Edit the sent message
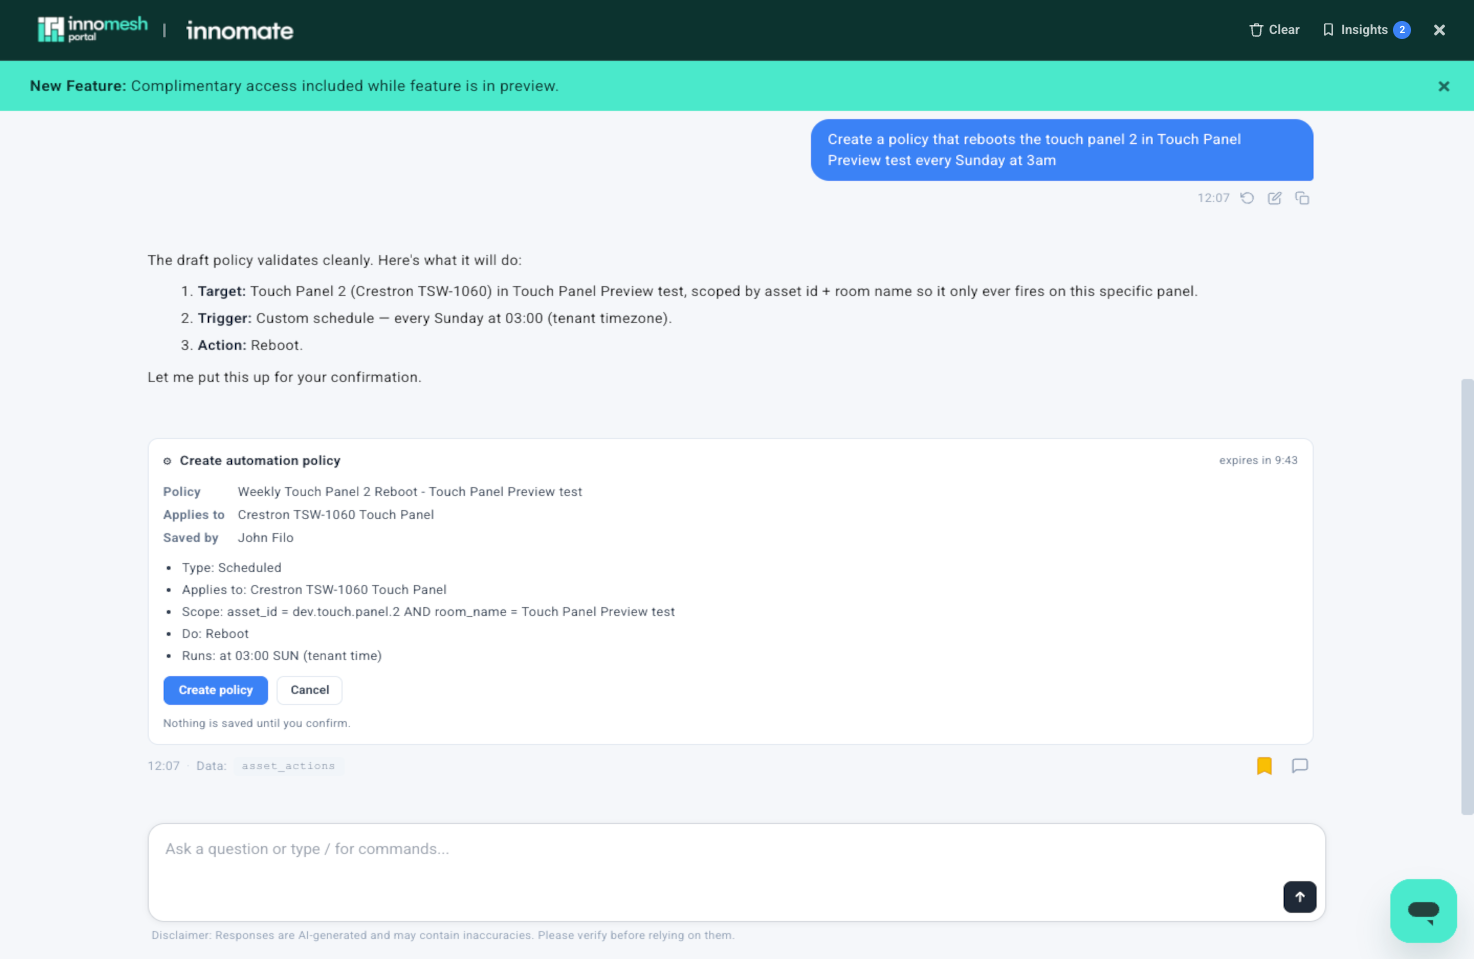Screen dimensions: 1474x959 [1274, 198]
